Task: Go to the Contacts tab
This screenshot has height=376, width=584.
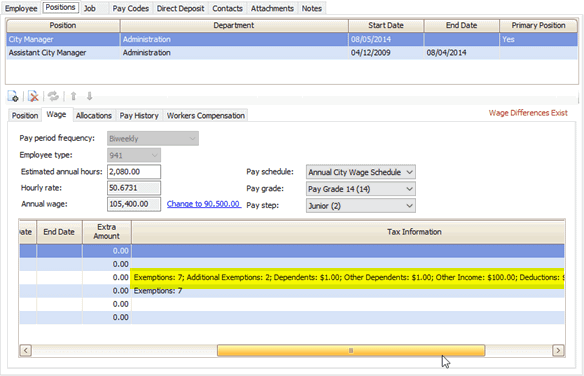Action: point(227,8)
